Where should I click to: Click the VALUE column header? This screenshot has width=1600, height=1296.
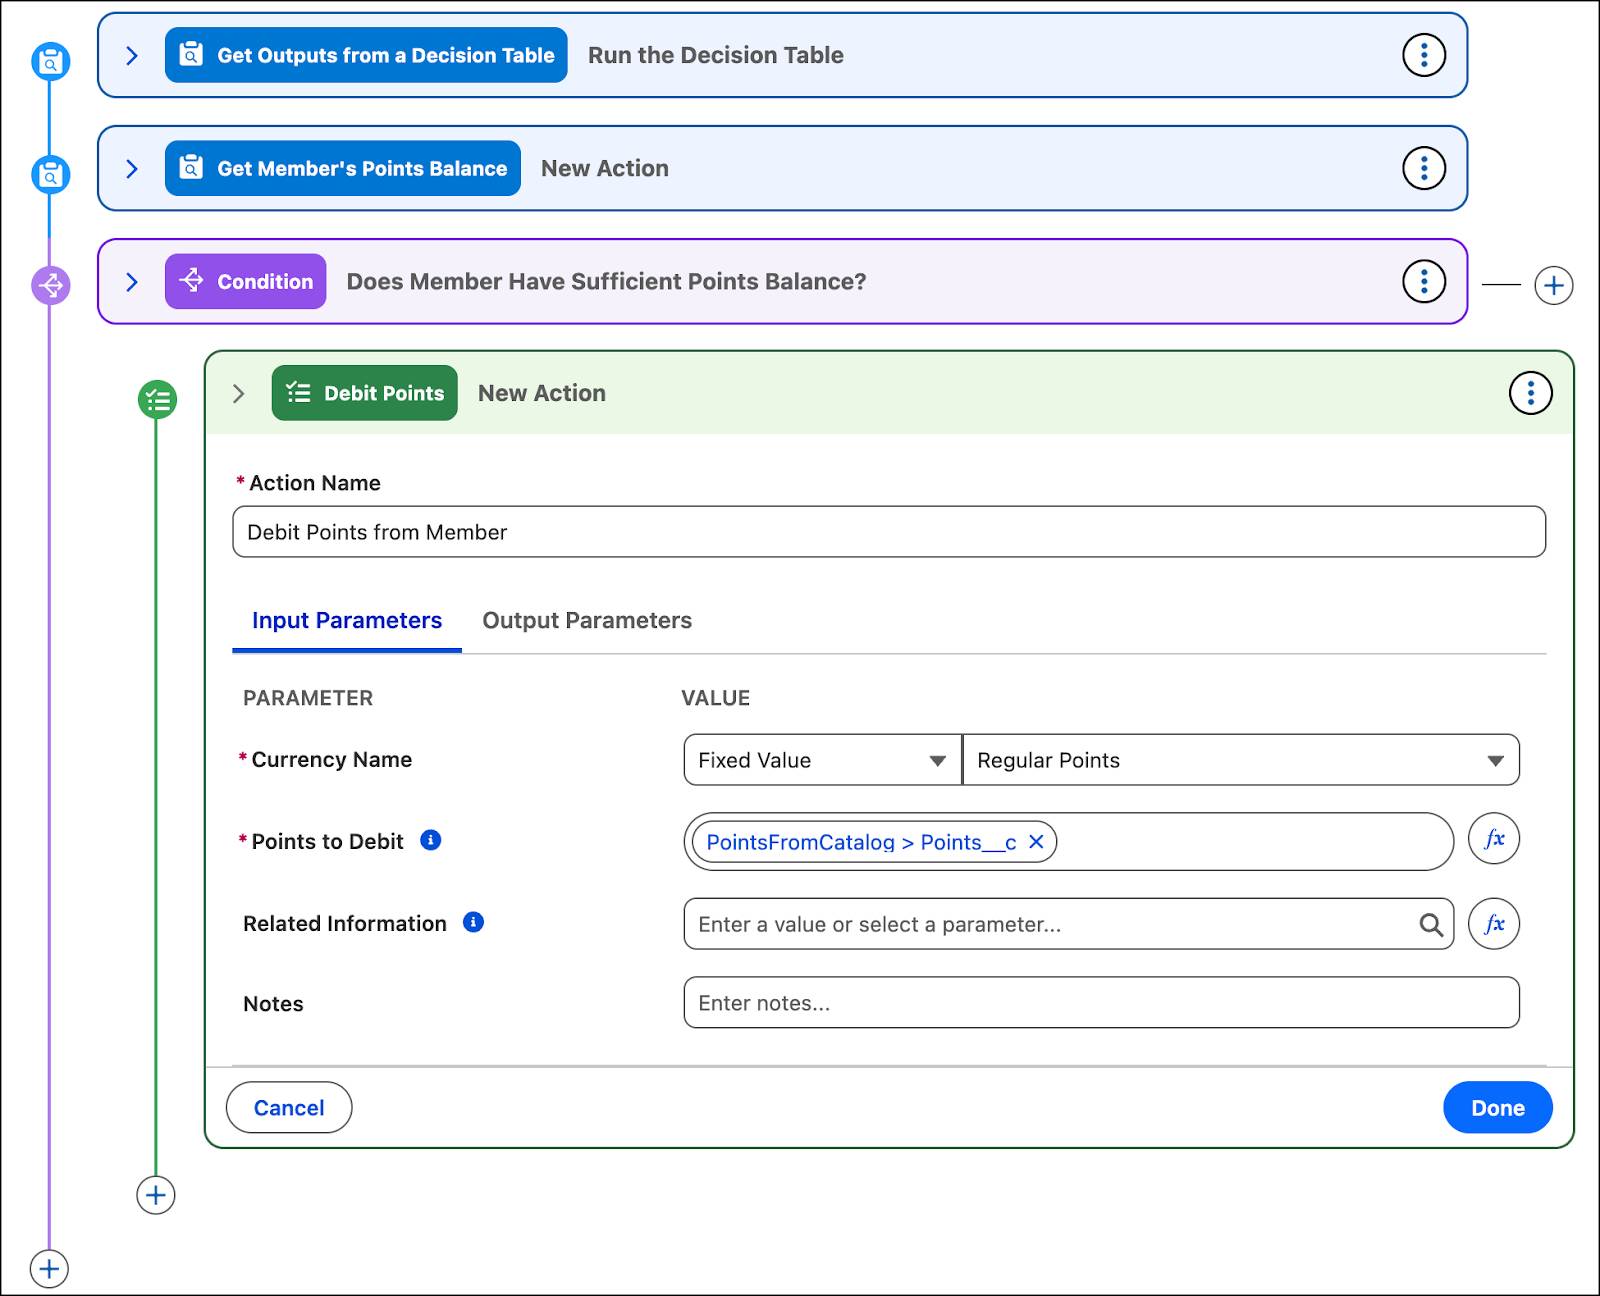pyautogui.click(x=716, y=698)
